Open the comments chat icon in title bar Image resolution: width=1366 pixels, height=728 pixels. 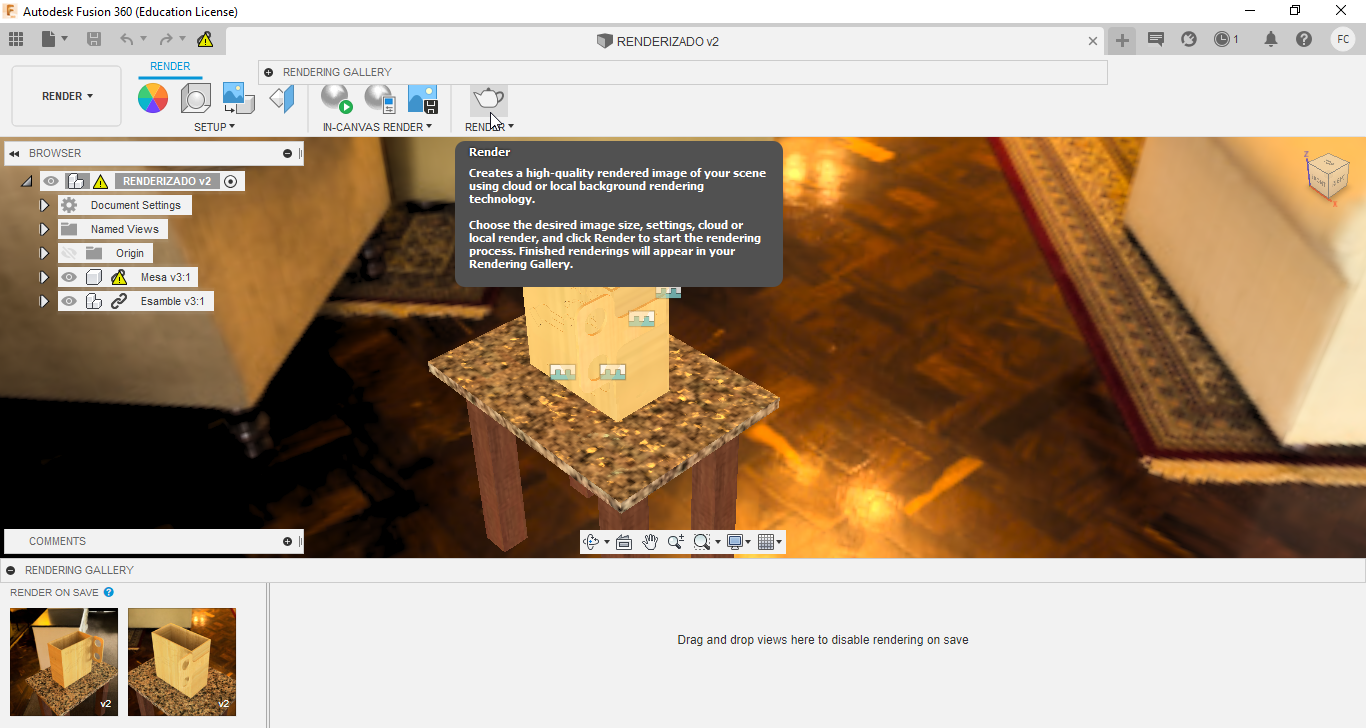click(x=1156, y=39)
